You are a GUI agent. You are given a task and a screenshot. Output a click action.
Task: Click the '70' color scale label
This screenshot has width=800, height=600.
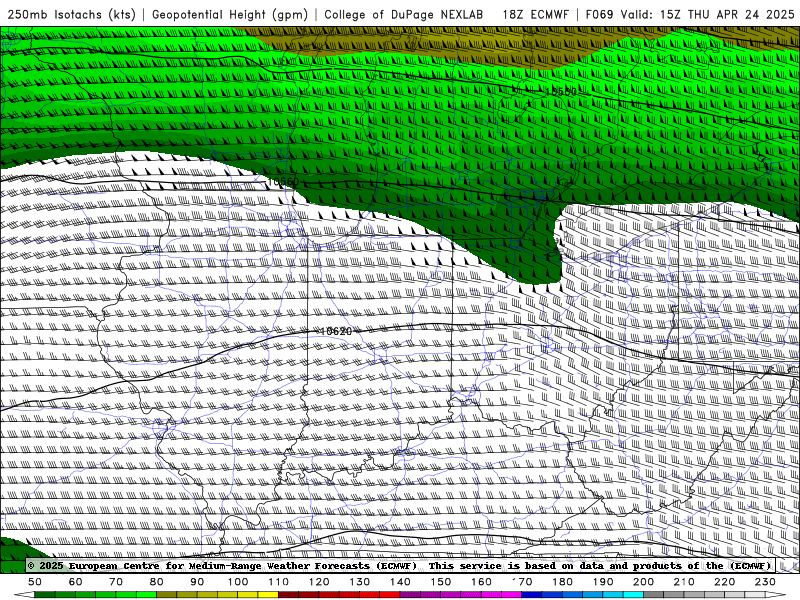point(116,582)
